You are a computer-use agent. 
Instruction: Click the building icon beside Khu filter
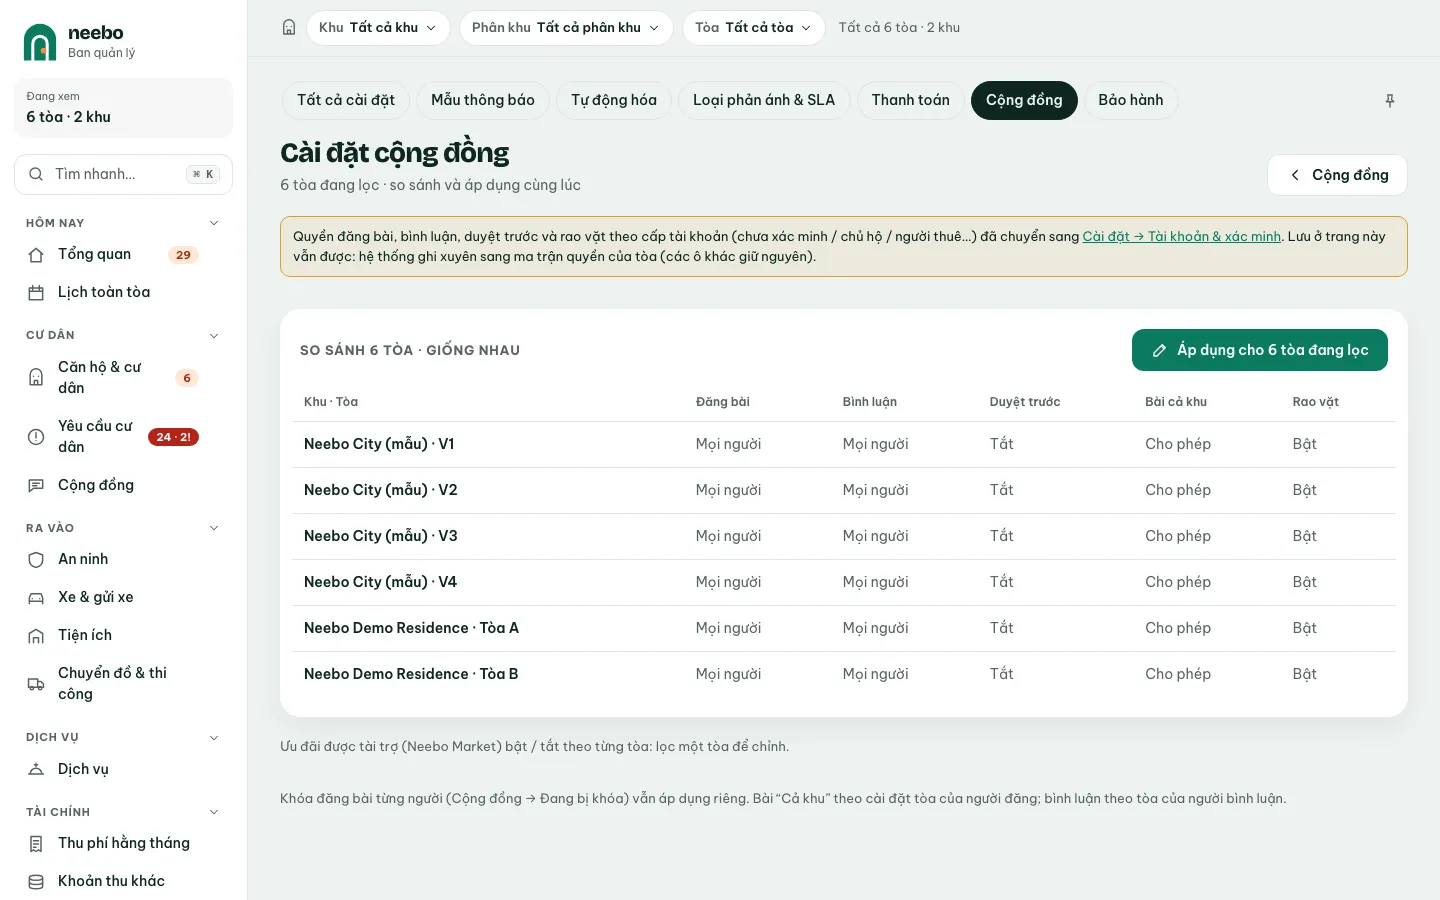(289, 28)
